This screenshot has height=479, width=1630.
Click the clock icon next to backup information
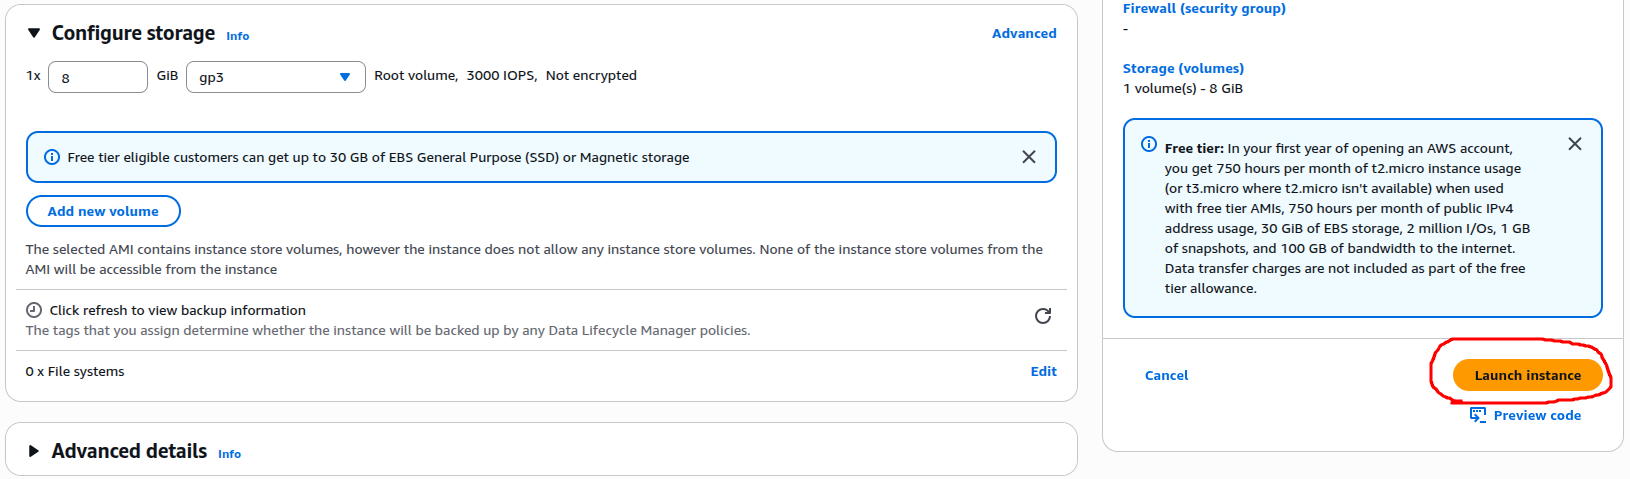click(34, 310)
